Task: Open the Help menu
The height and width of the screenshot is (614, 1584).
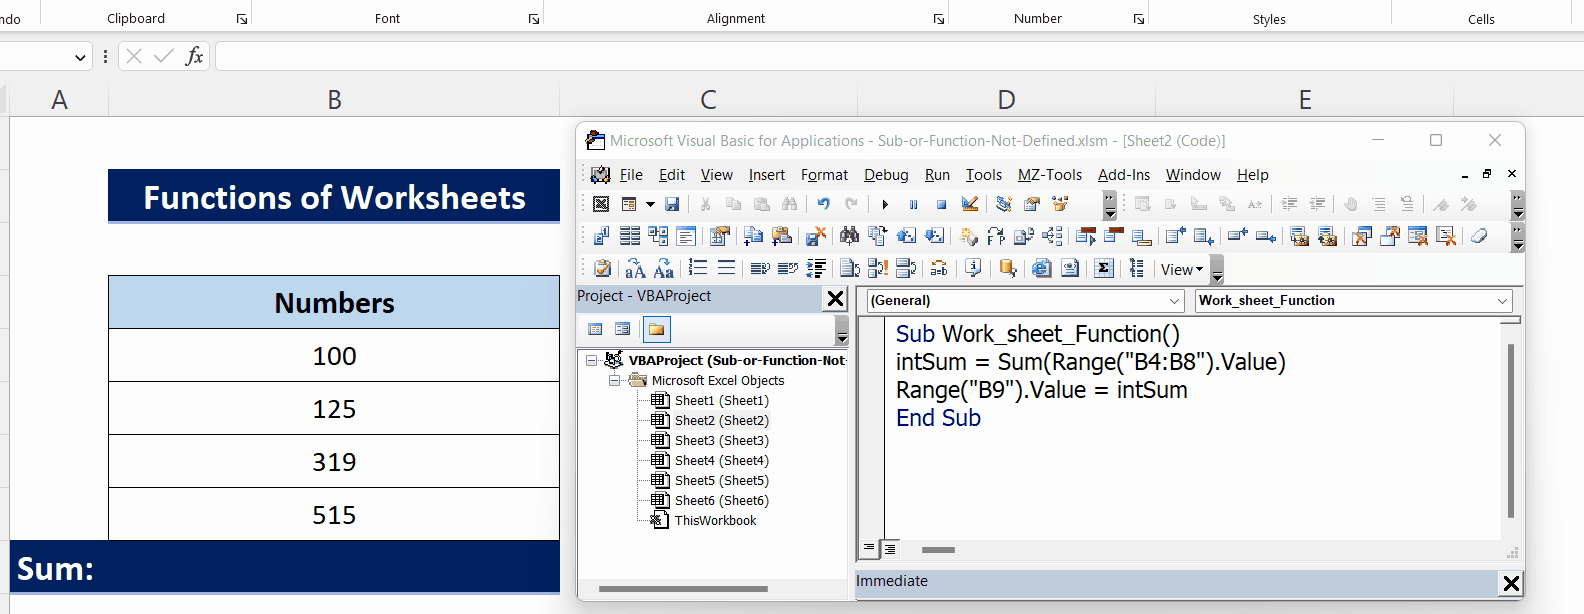Action: 1252,175
